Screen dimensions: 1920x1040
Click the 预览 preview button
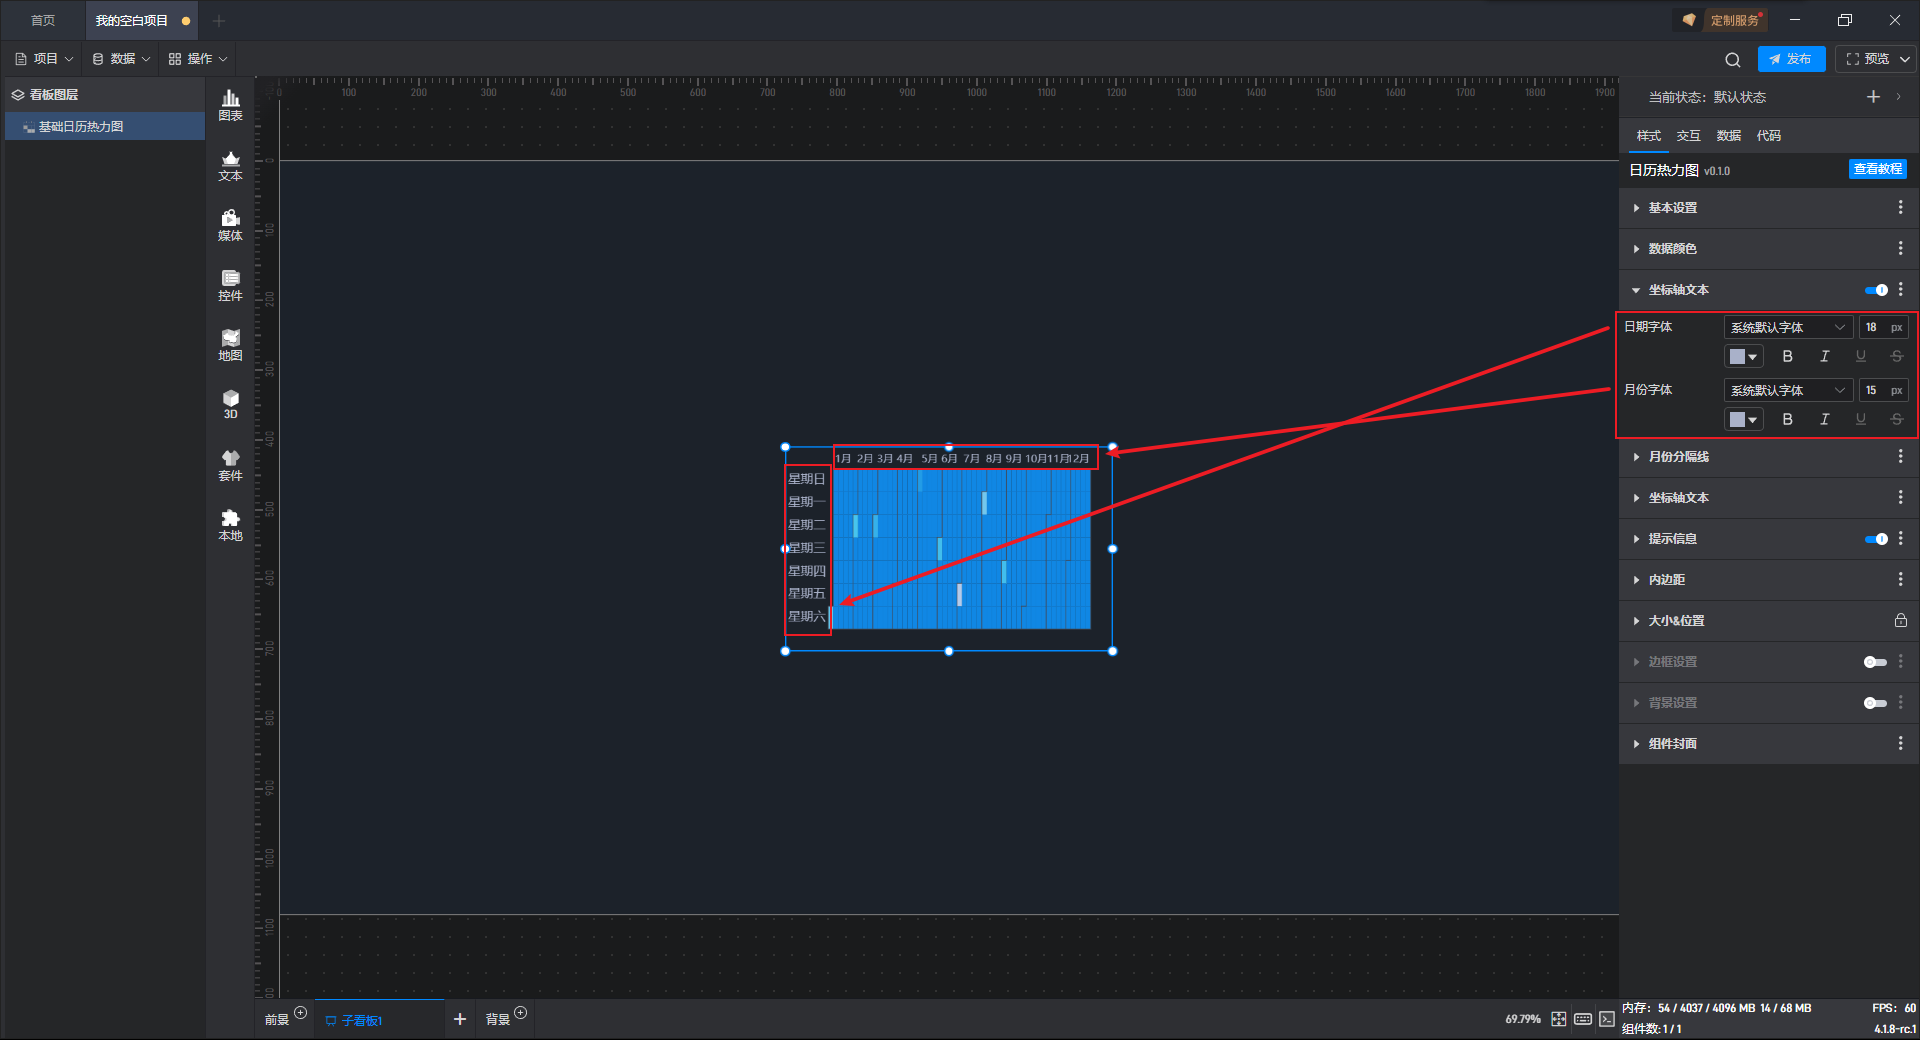coord(1867,59)
